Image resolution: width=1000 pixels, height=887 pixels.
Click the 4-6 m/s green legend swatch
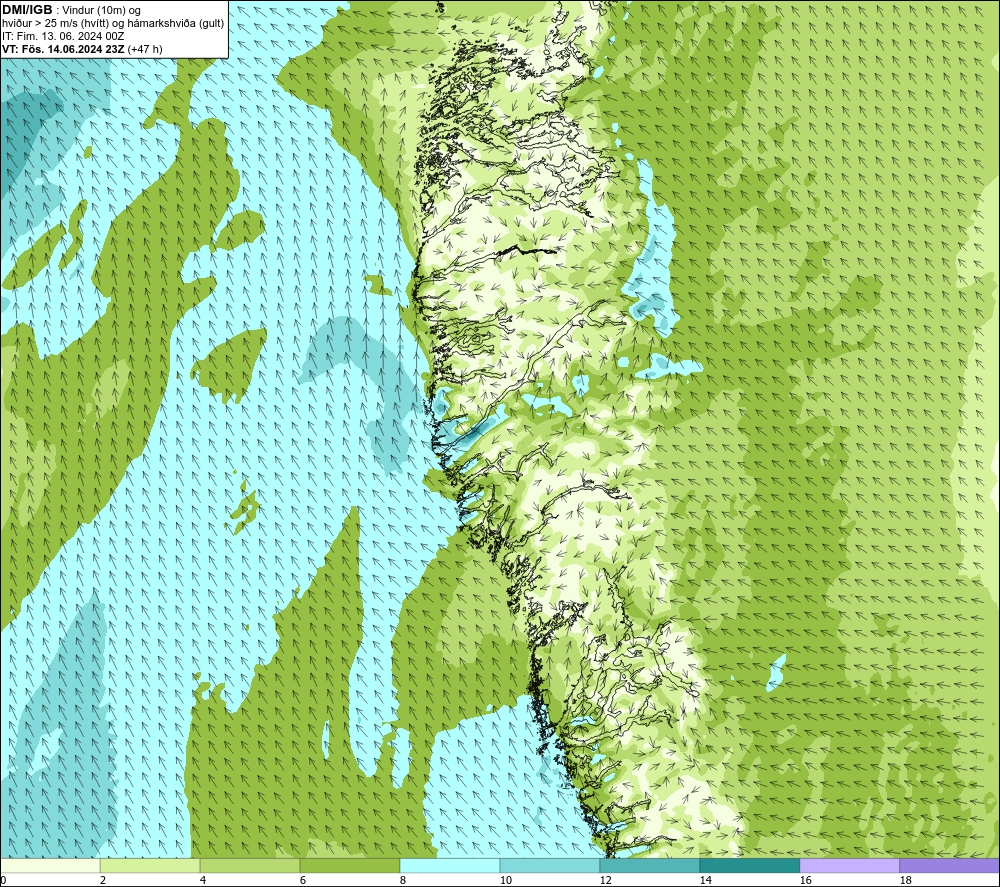[250, 866]
